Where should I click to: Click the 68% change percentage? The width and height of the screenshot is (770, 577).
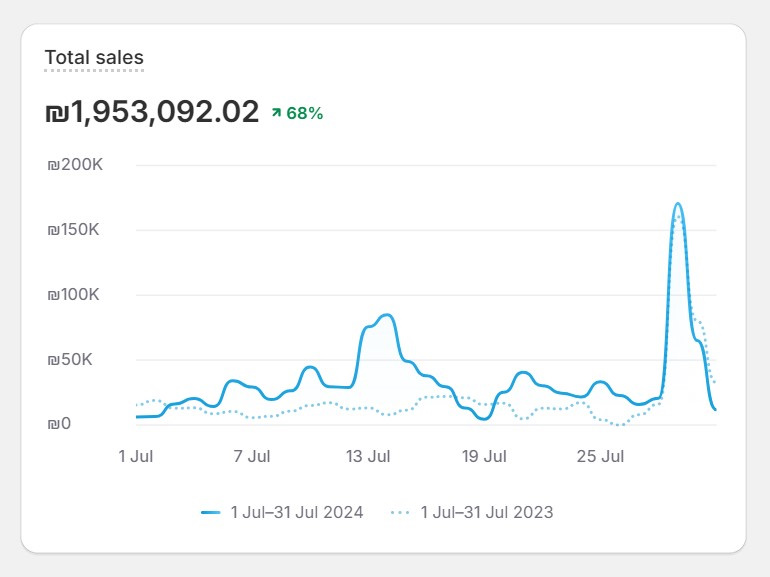tap(304, 113)
